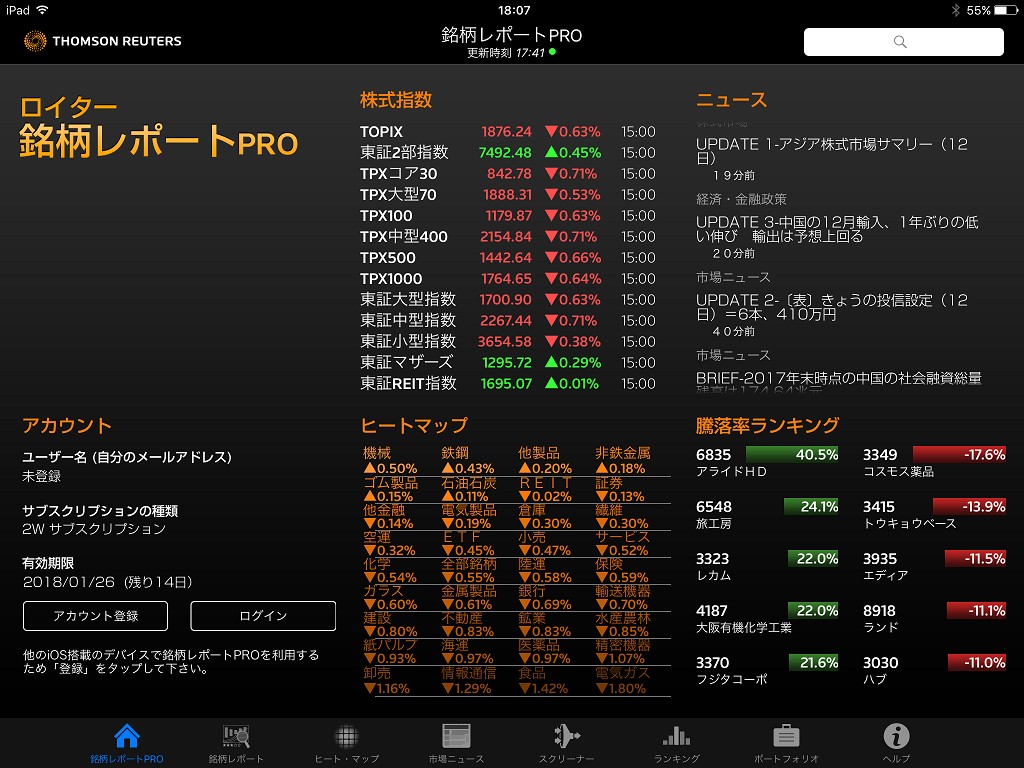Viewport: 1024px width, 768px height.
Task: Open the ヘルプ info icon
Action: pyautogui.click(x=896, y=738)
